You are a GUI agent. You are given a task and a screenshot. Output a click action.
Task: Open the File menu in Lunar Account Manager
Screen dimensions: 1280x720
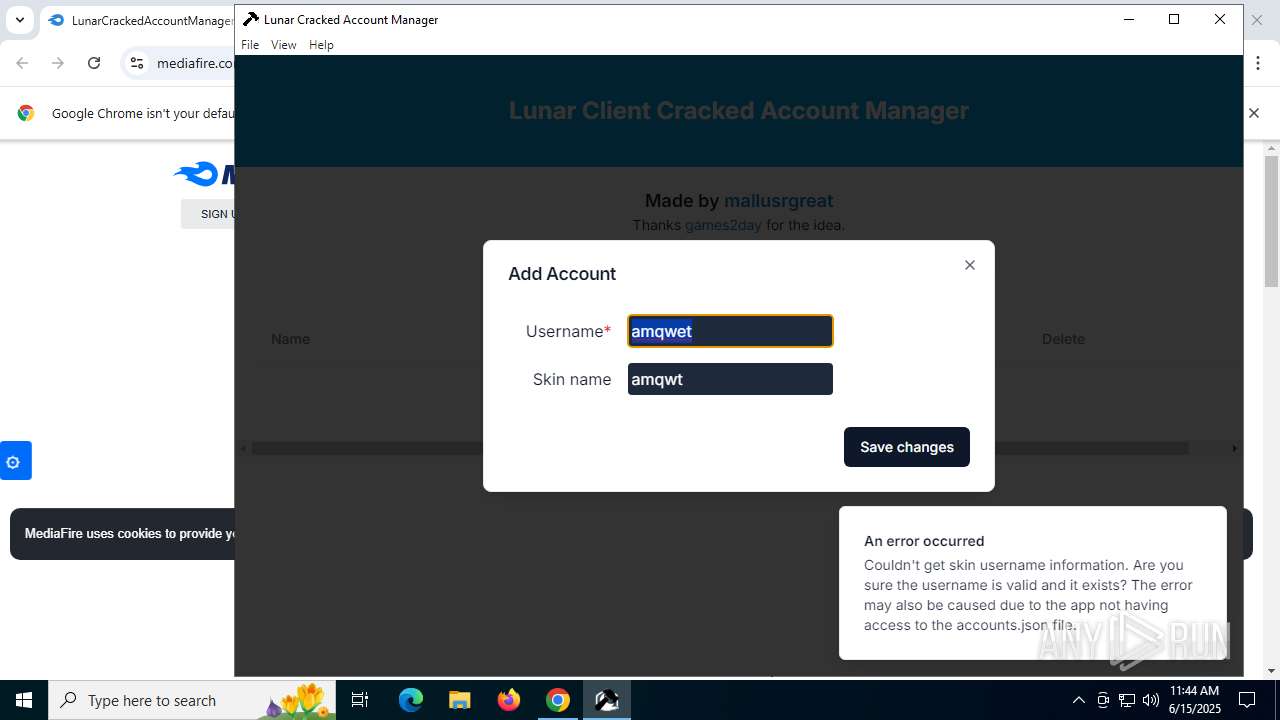pyautogui.click(x=250, y=45)
